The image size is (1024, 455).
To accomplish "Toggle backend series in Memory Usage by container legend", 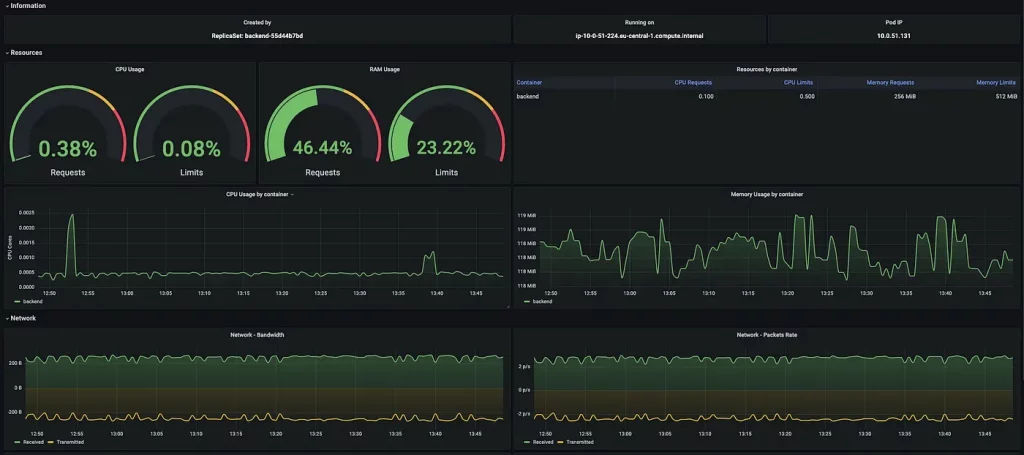I will point(541,300).
